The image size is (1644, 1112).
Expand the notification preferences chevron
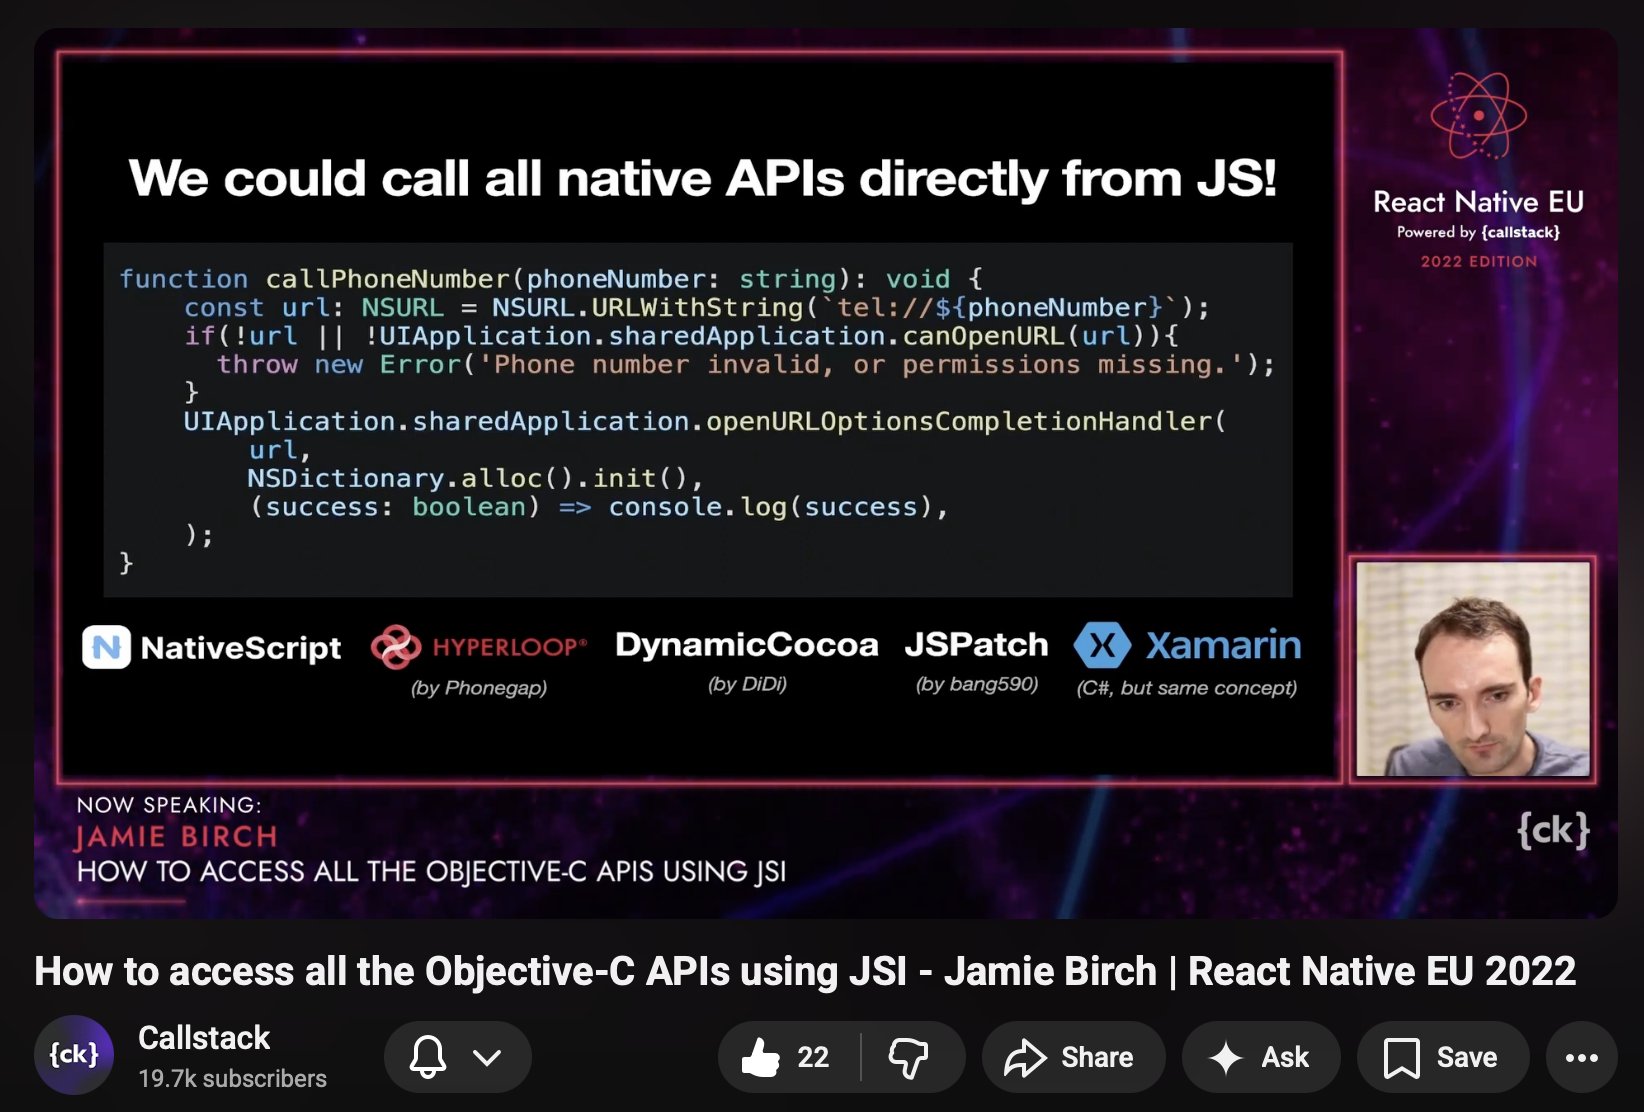[x=487, y=1057]
